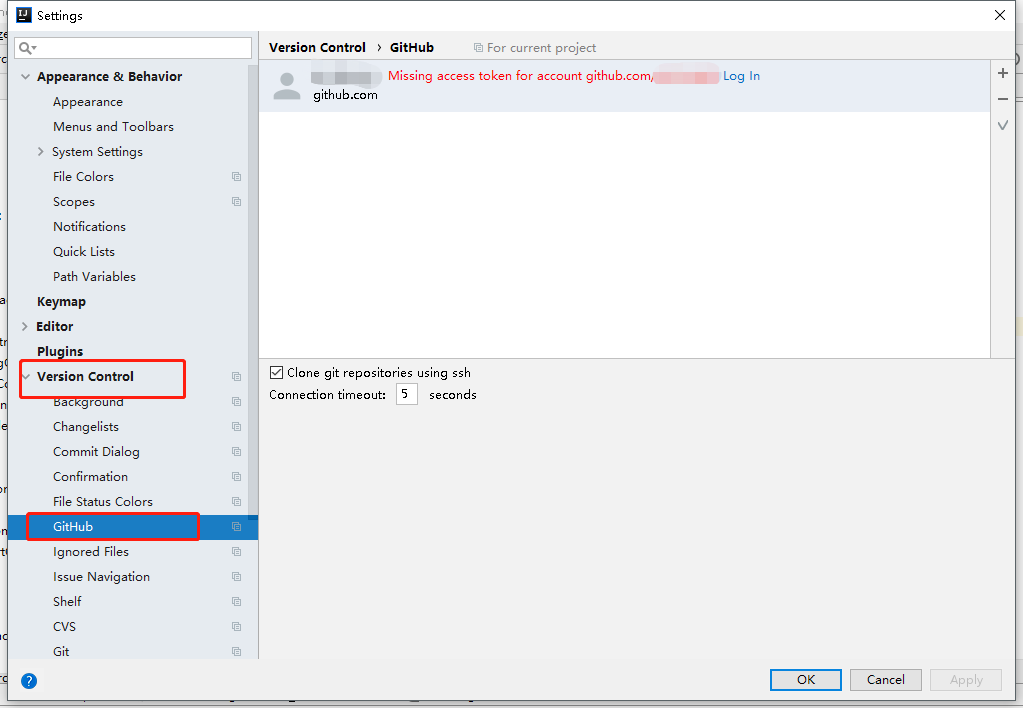This screenshot has width=1023, height=708.
Task: Select Appearance in the settings tree
Action: point(88,102)
